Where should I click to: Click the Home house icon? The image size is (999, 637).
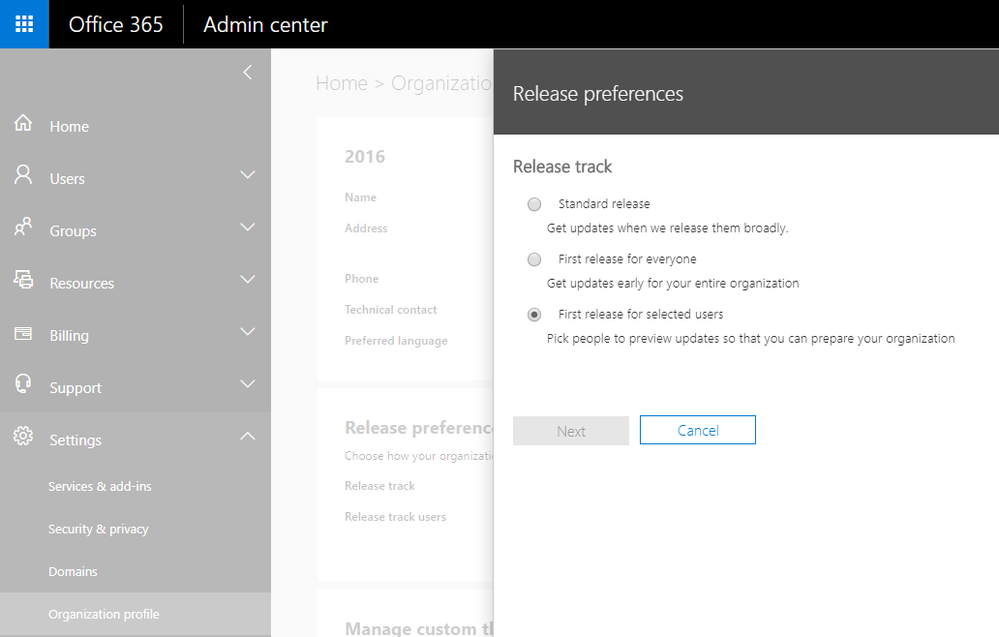23,122
